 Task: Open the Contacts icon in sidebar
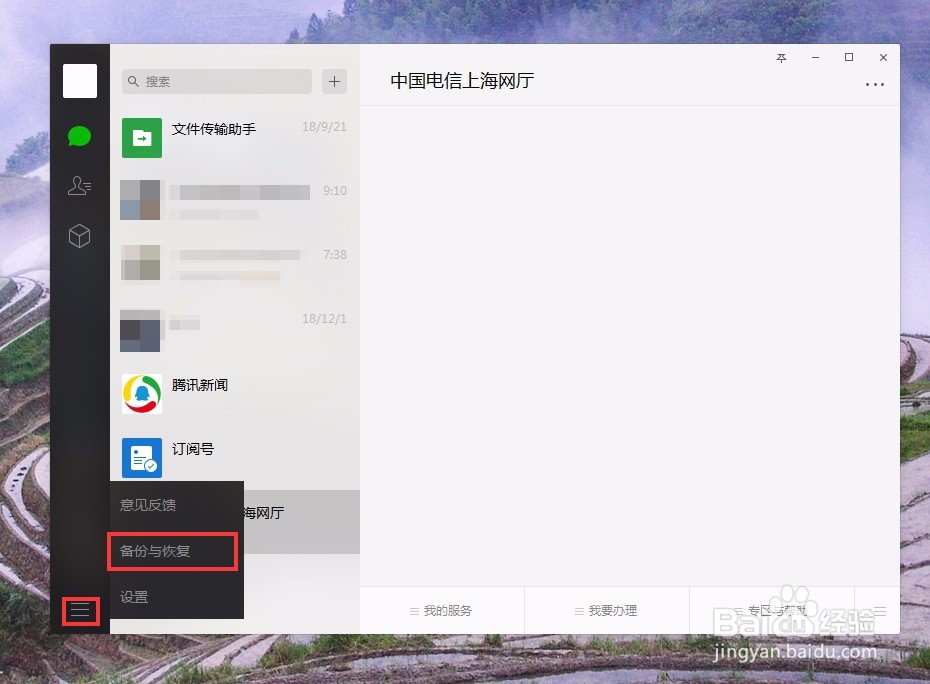click(x=80, y=186)
